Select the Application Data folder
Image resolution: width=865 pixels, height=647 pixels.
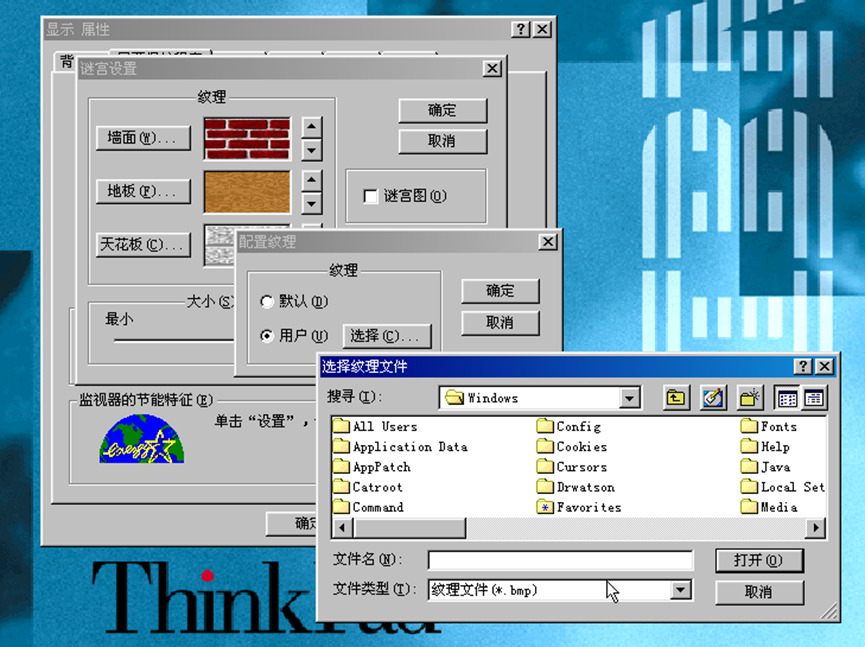(x=401, y=446)
